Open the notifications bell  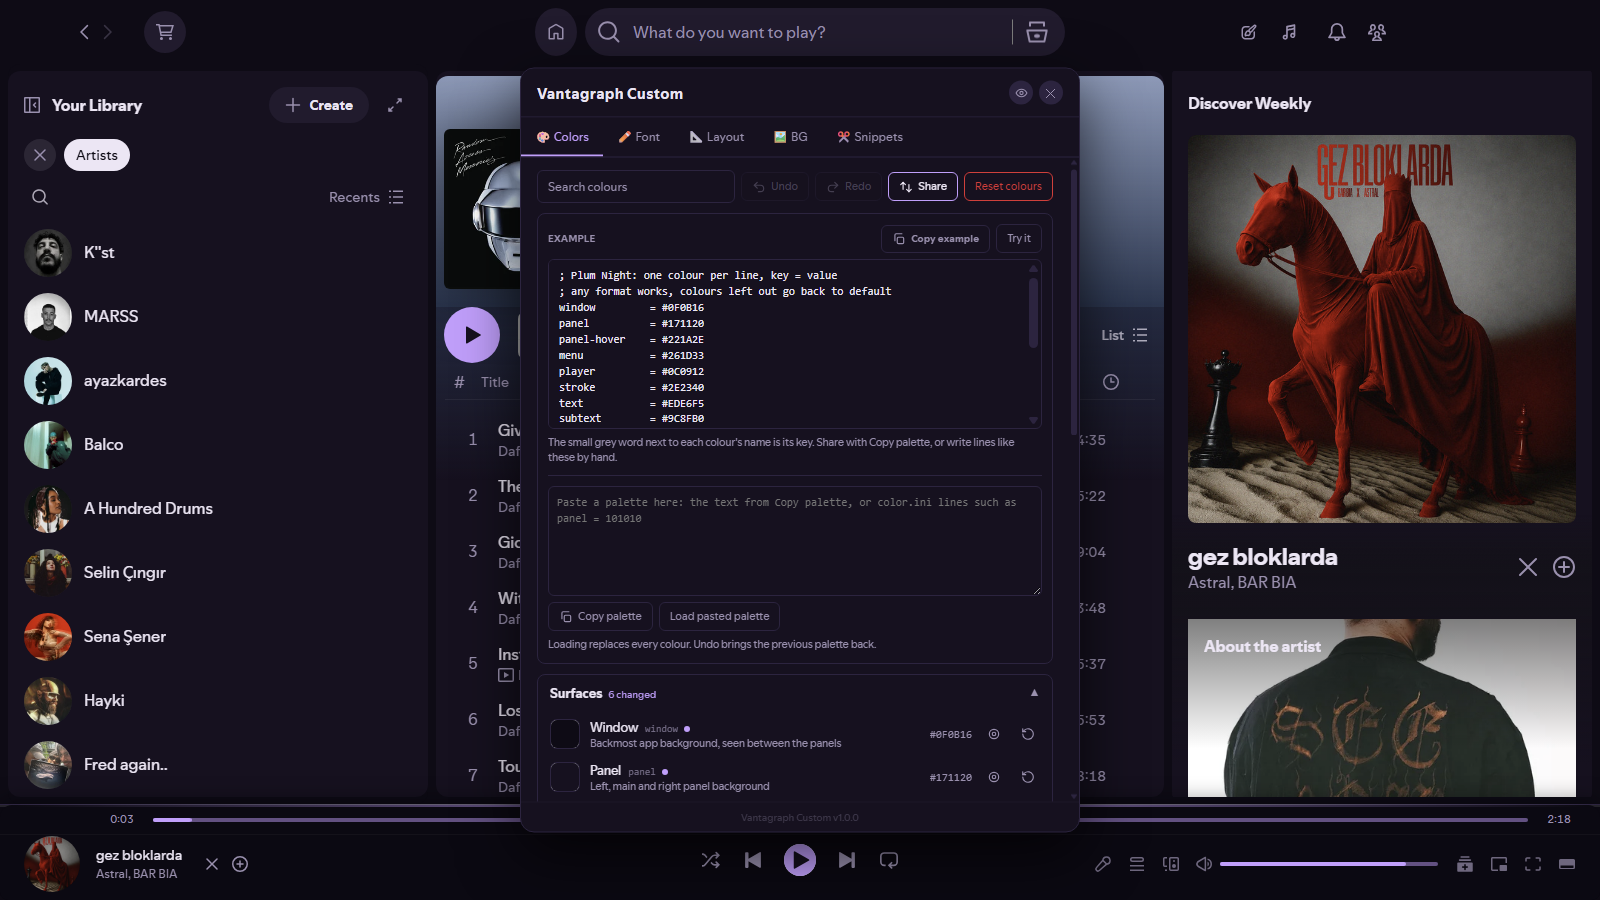coord(1336,32)
